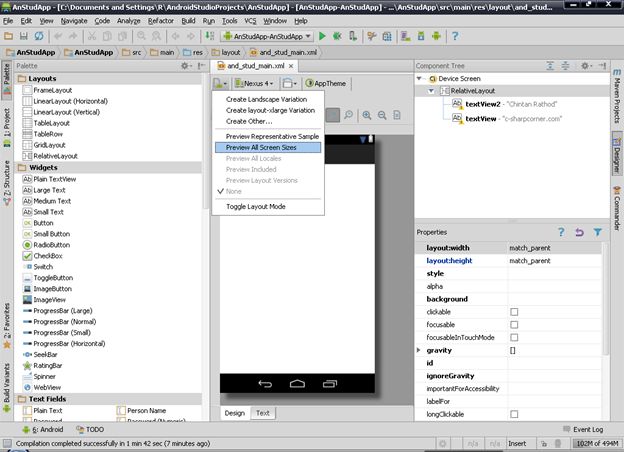The height and width of the screenshot is (452, 624).
Task: Open the AppTheme theme selector
Action: coord(326,84)
